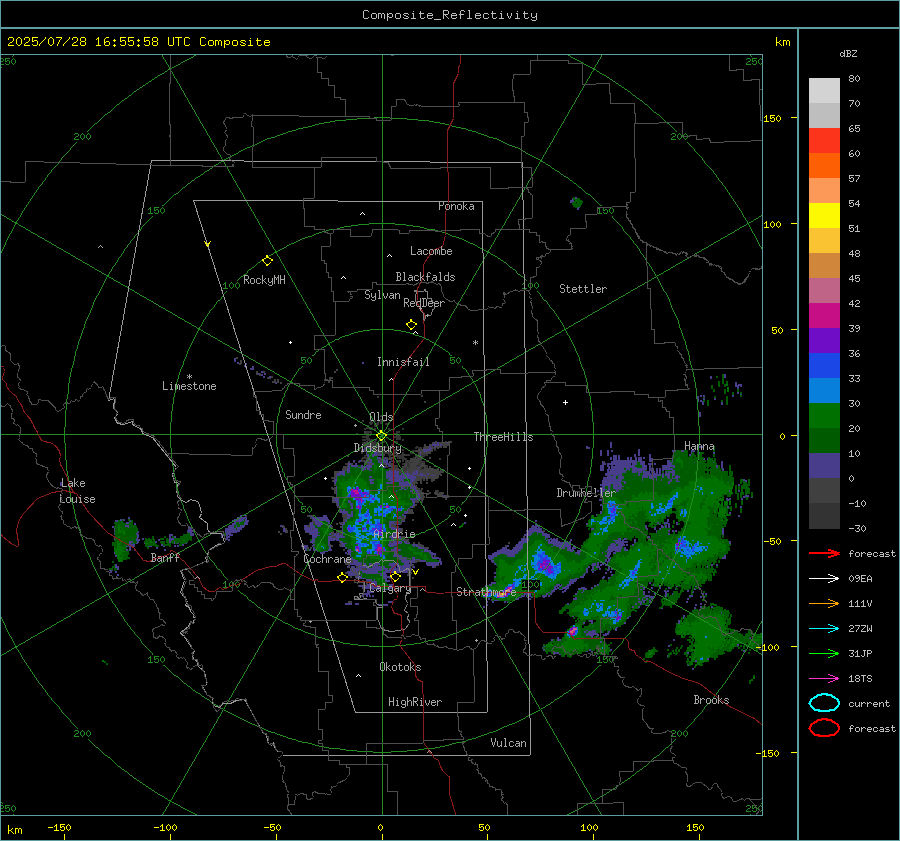Pick the yellow 51-54 dBZ swatch

[824, 216]
